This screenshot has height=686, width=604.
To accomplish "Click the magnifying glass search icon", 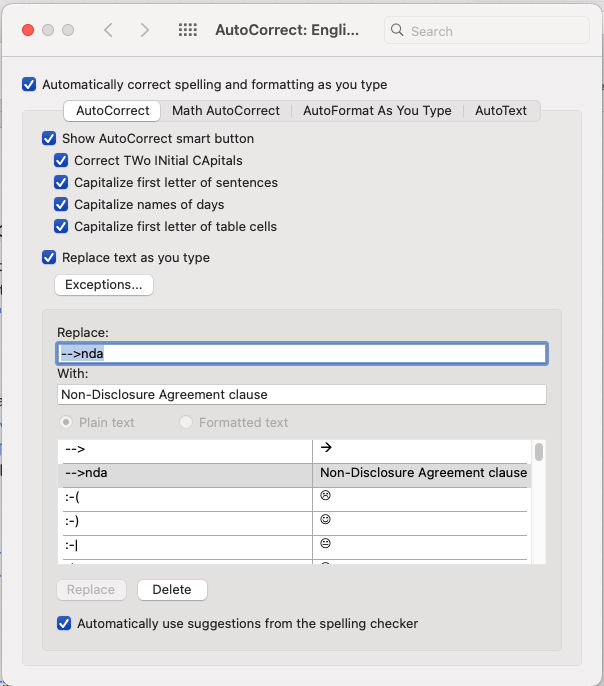I will [397, 30].
